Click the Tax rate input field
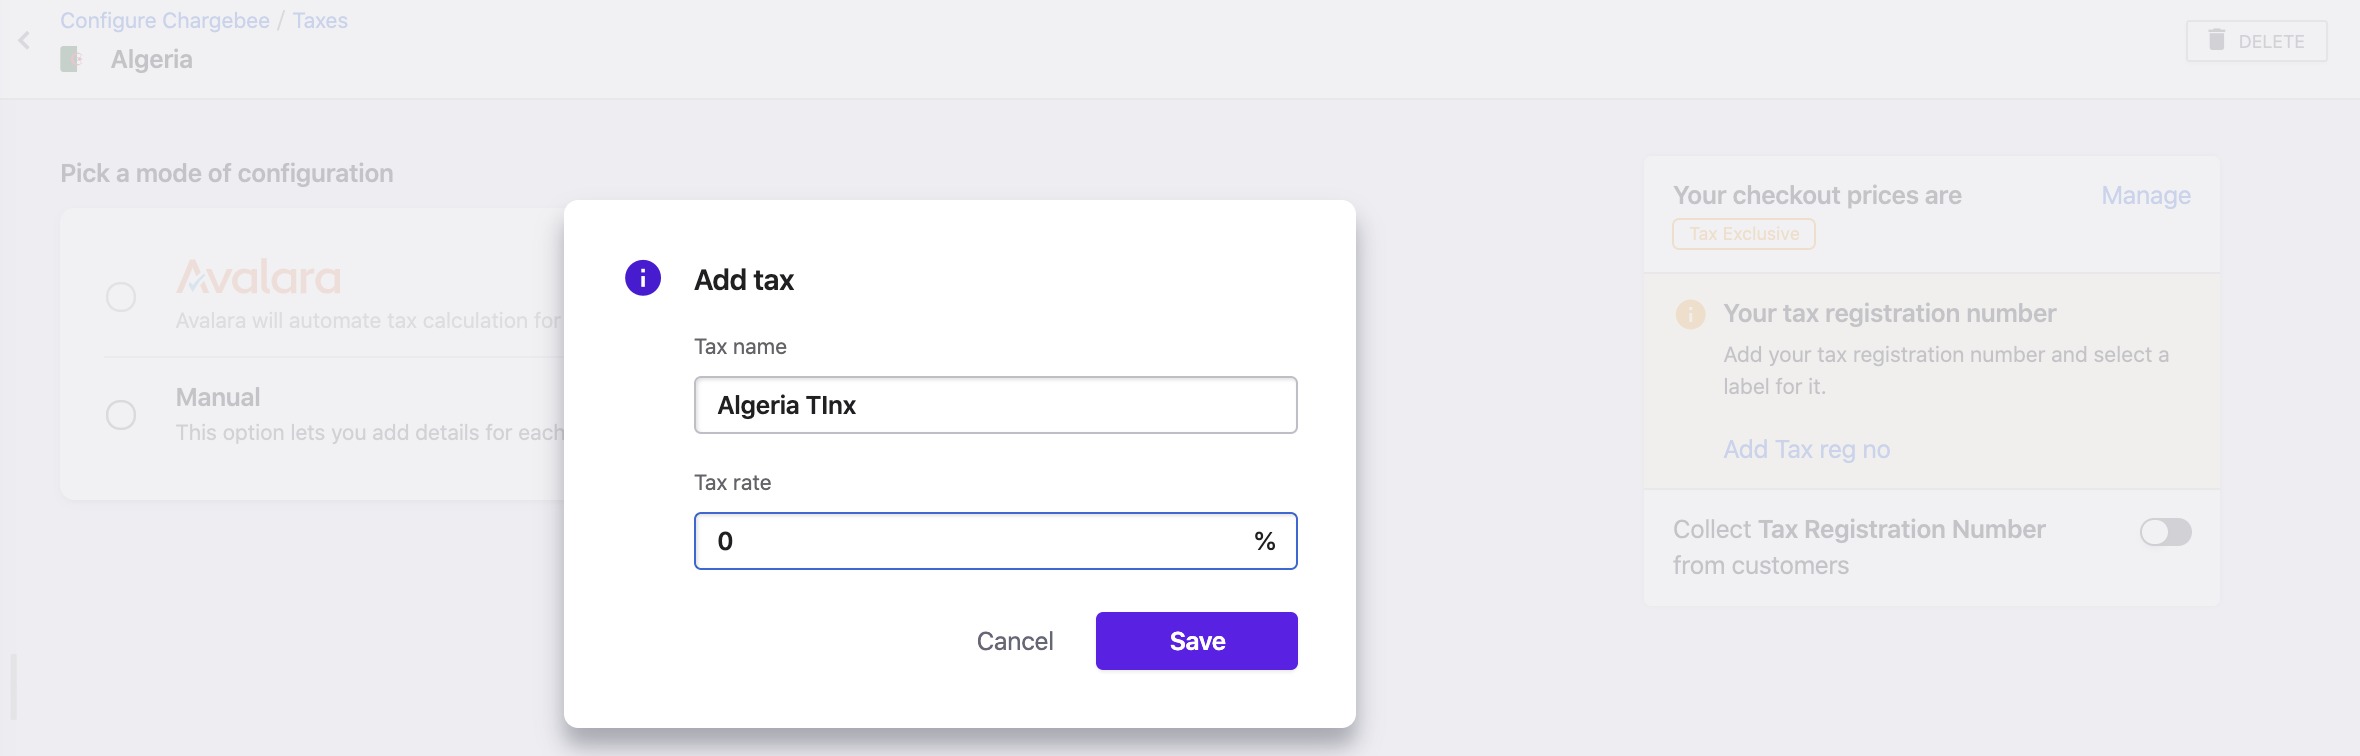Viewport: 2360px width, 756px height. (996, 541)
